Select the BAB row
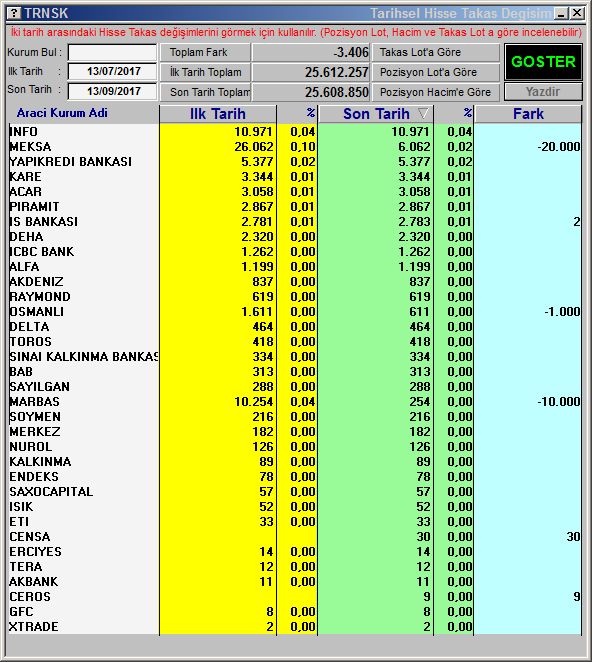 coord(295,372)
